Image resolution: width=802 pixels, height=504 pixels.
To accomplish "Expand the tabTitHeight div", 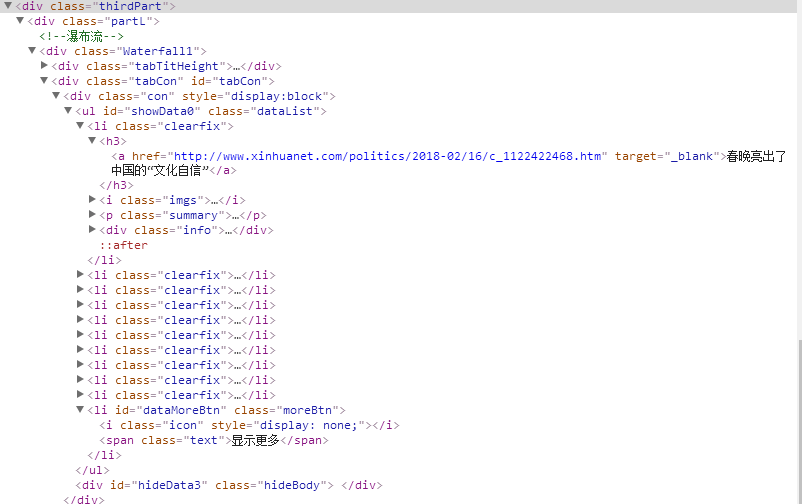I will click(44, 66).
